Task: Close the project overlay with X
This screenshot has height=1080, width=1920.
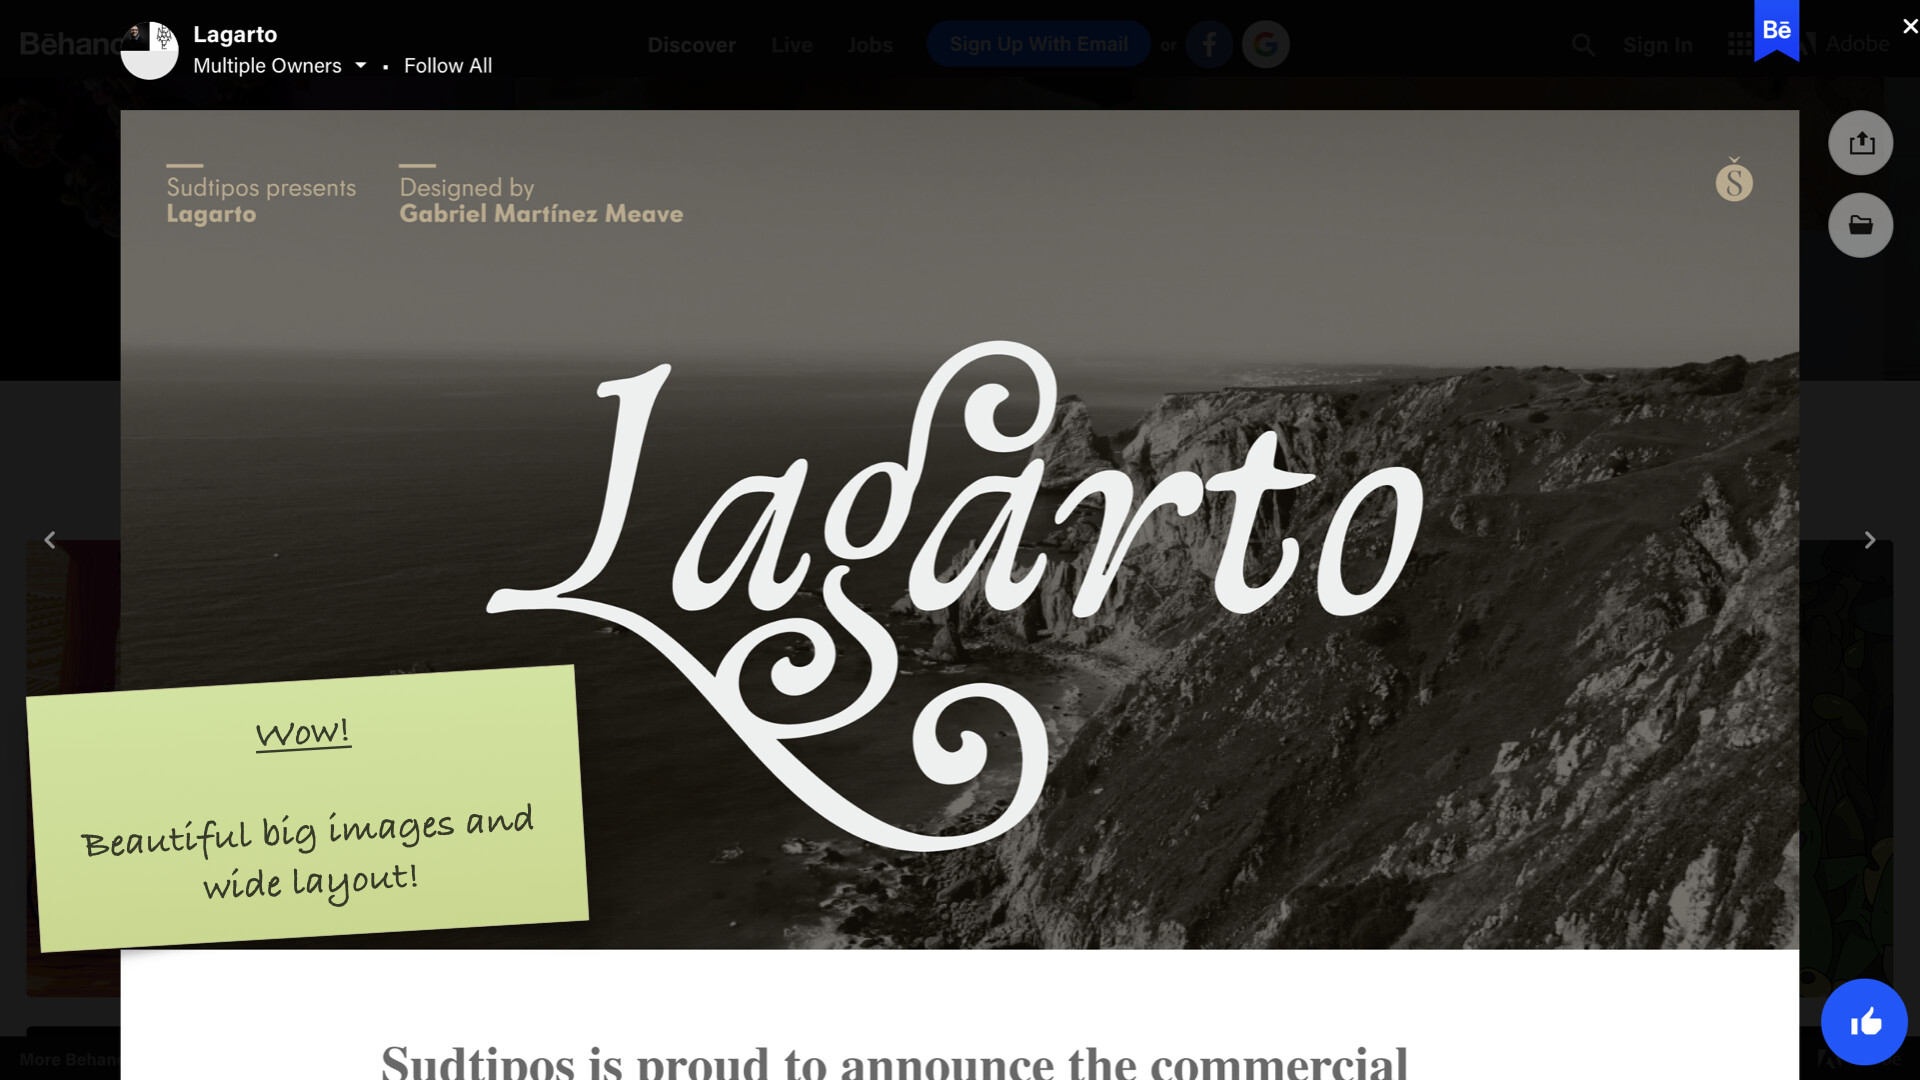Action: pos(1909,26)
